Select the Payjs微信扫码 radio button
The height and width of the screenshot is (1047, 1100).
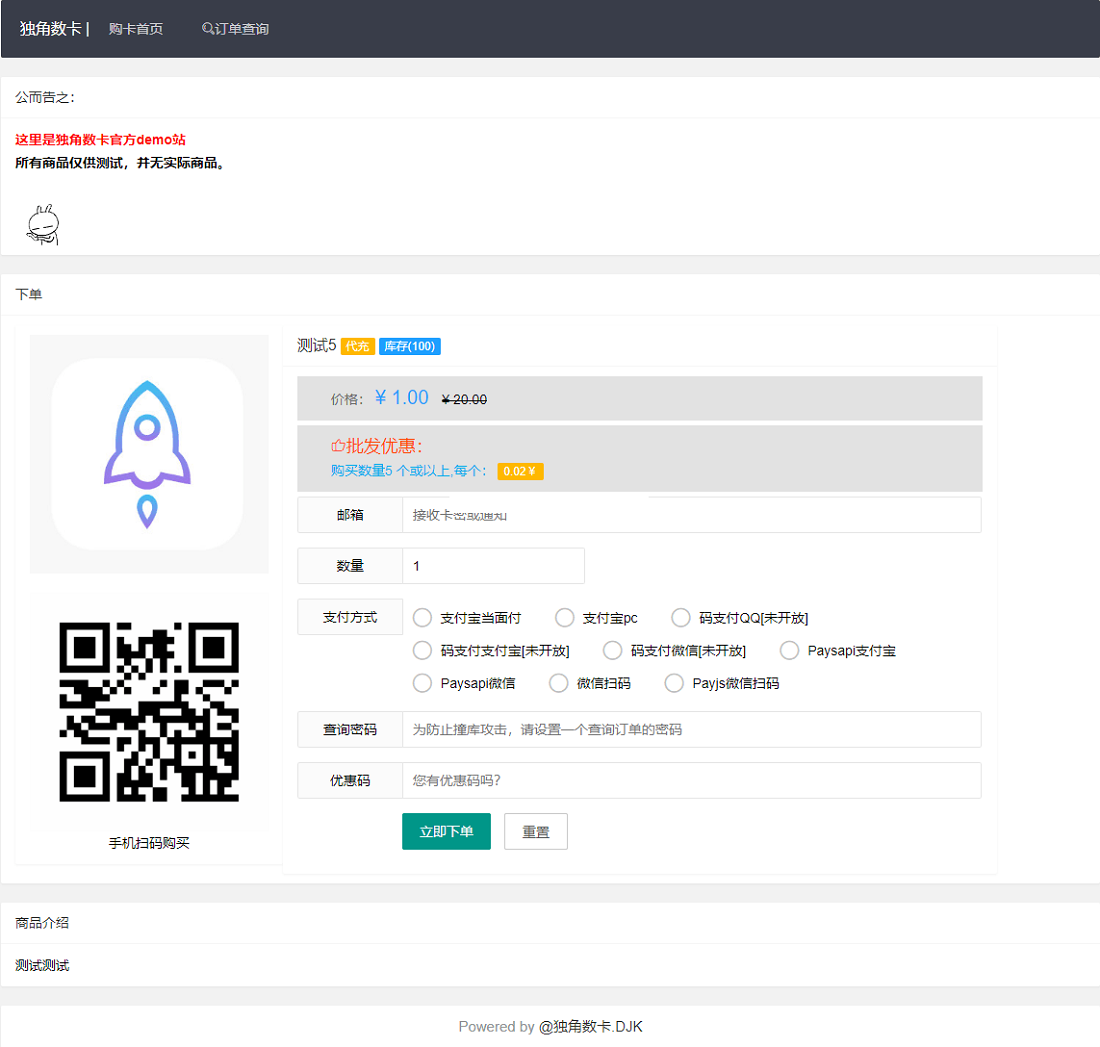[x=674, y=683]
